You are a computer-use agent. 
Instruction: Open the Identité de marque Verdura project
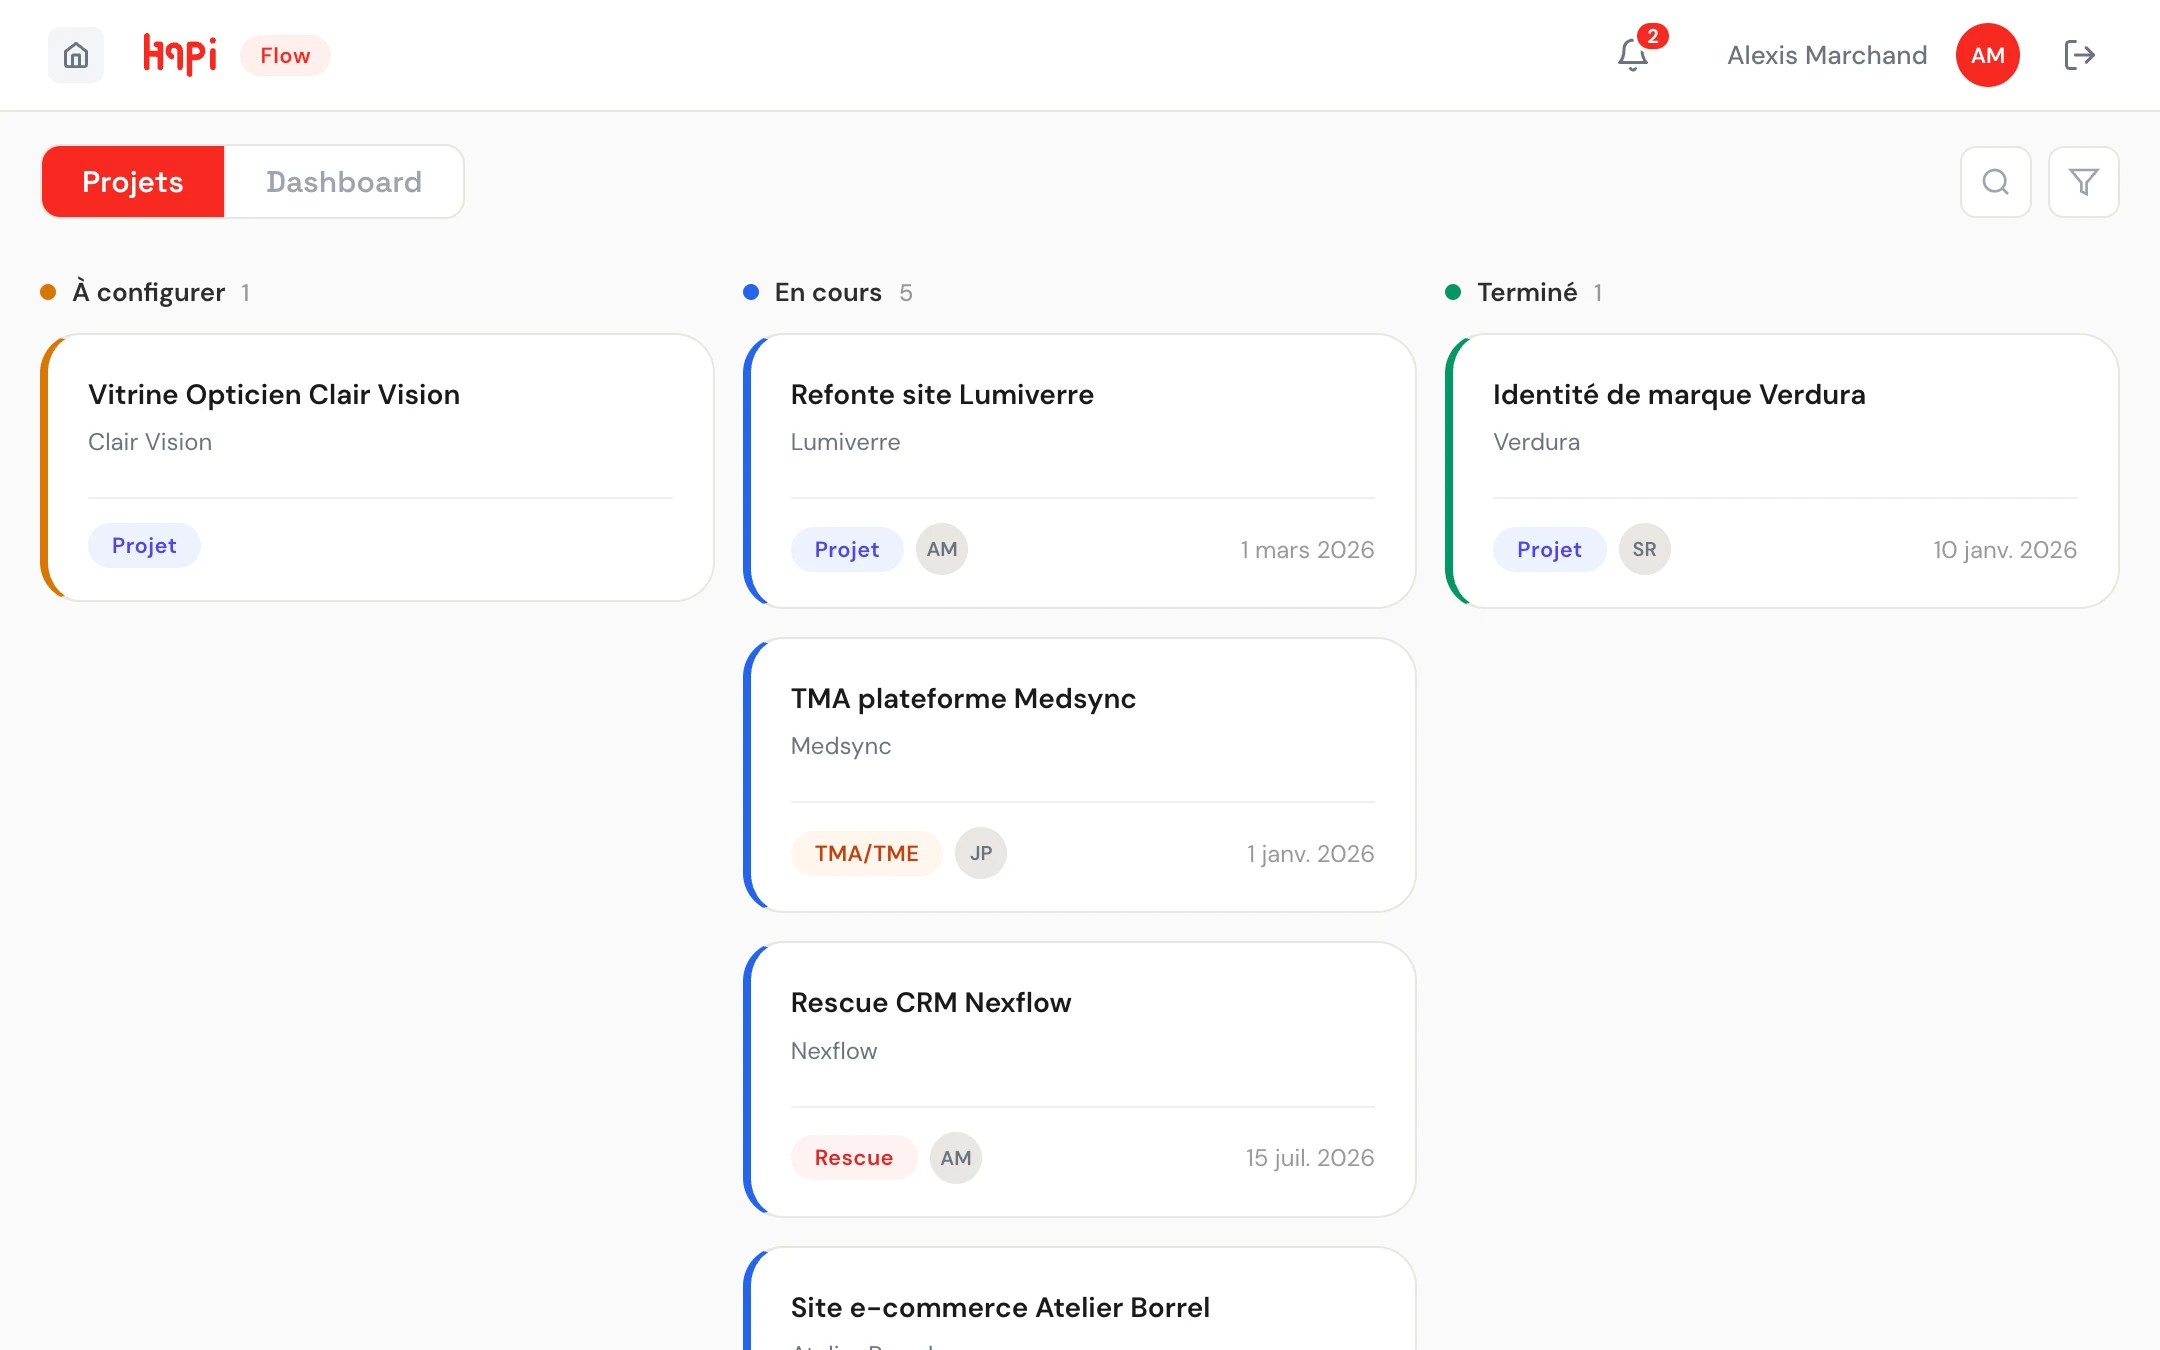point(1782,471)
